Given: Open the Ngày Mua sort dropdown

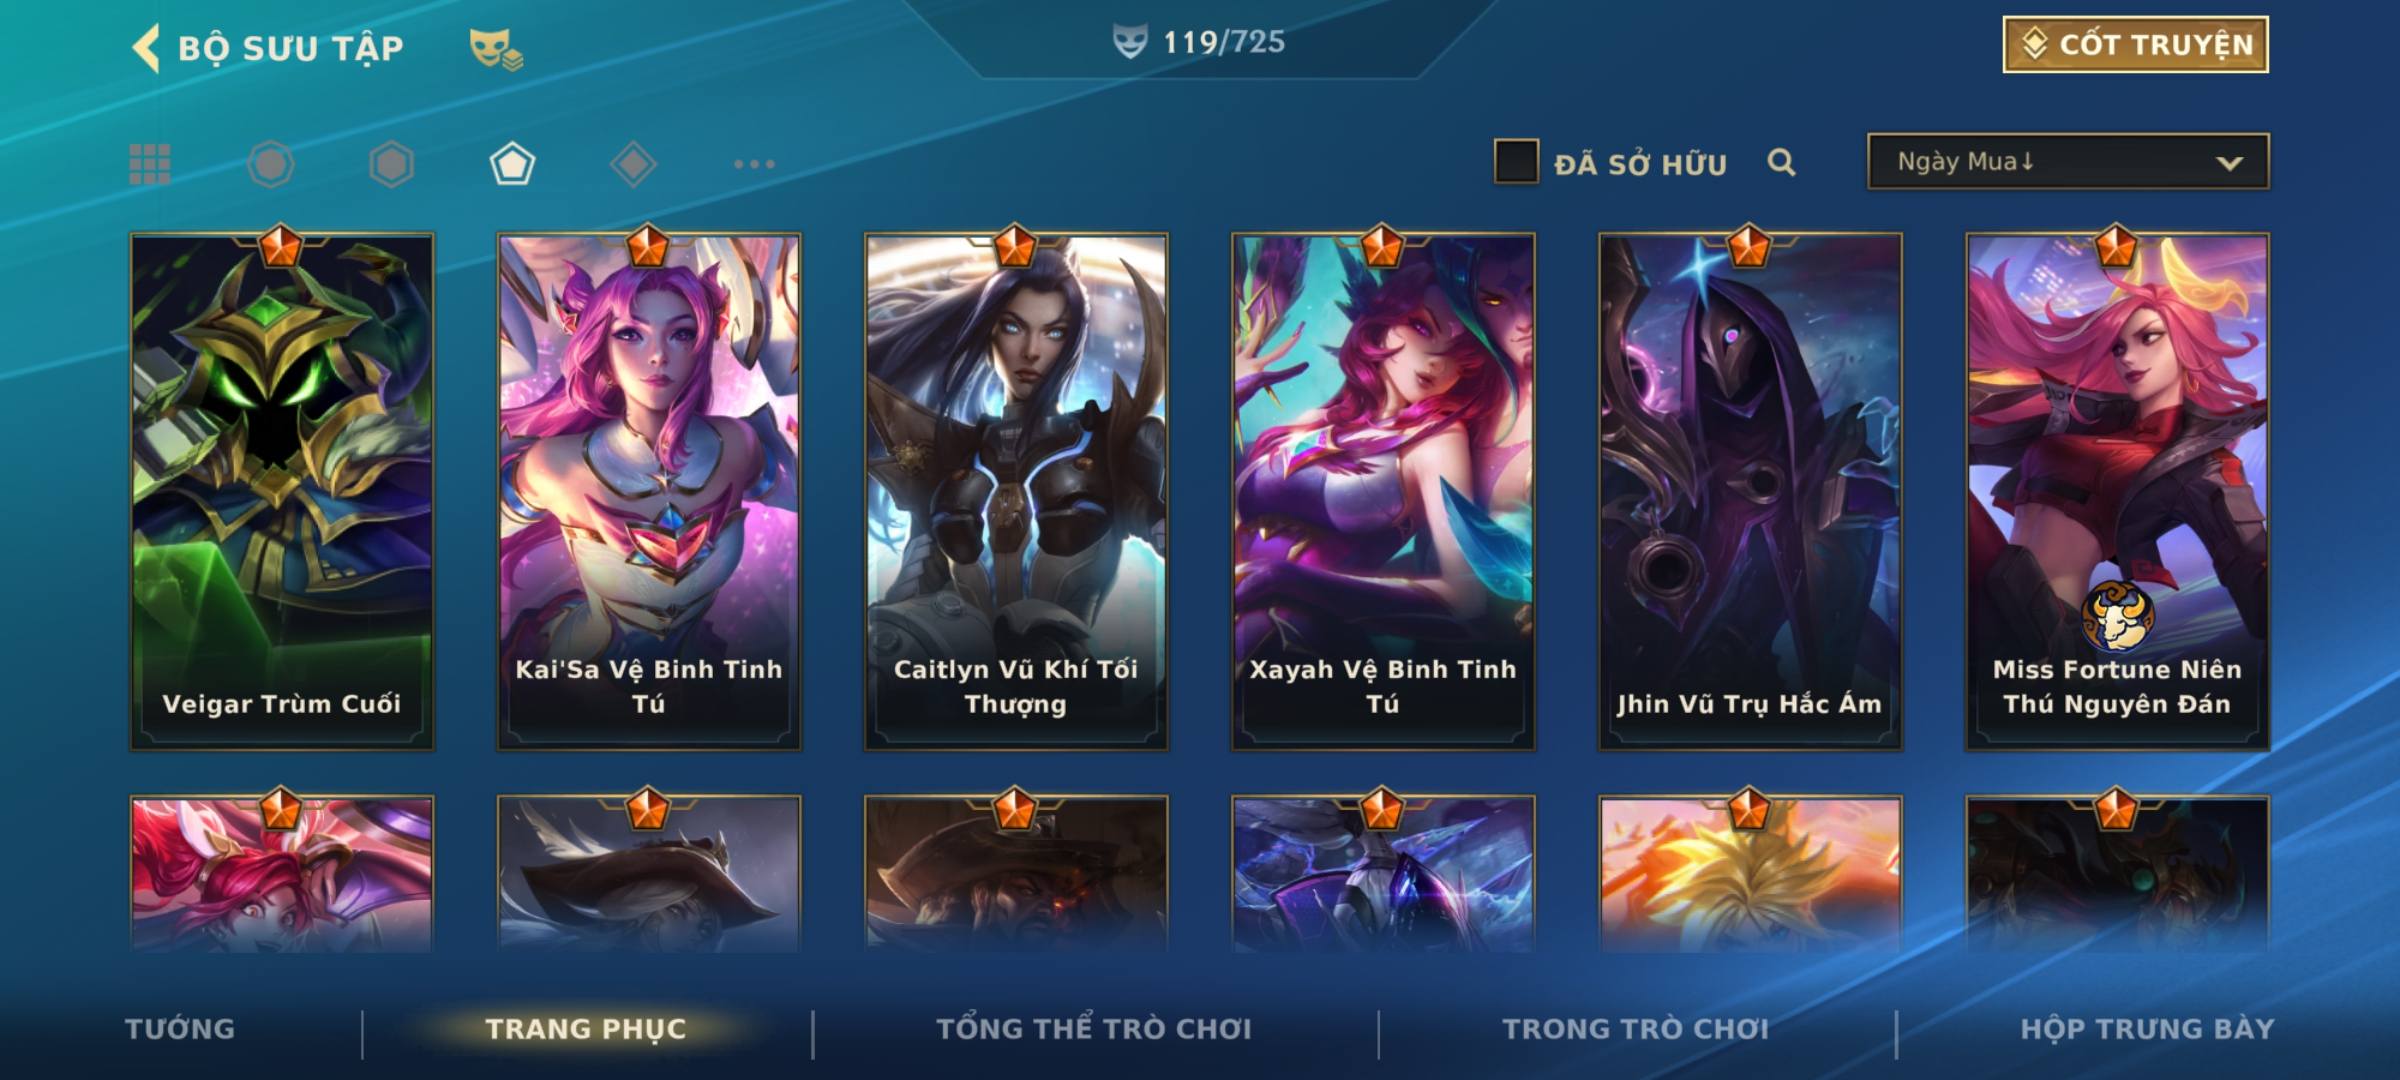Looking at the screenshot, I should 2068,161.
